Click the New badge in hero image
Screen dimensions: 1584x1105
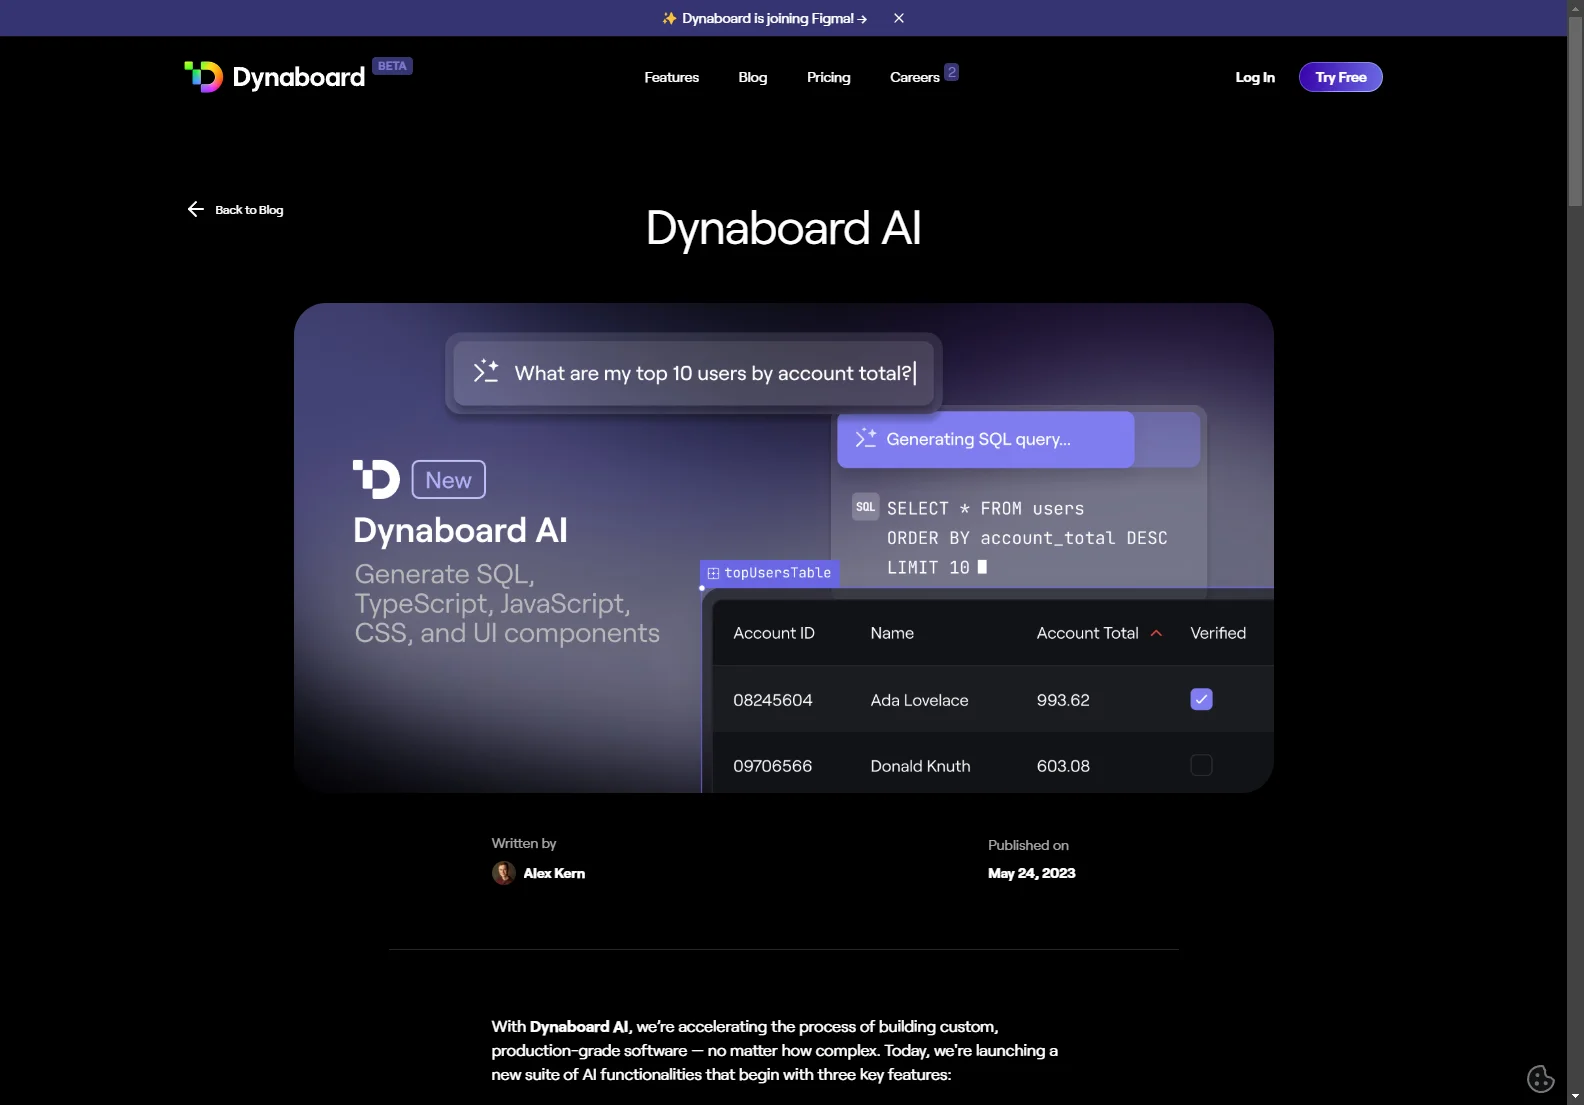tap(448, 480)
